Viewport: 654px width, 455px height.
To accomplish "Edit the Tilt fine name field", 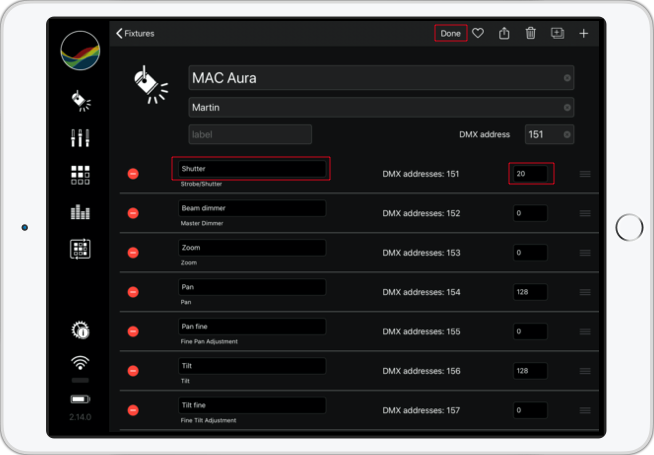I will tap(252, 405).
